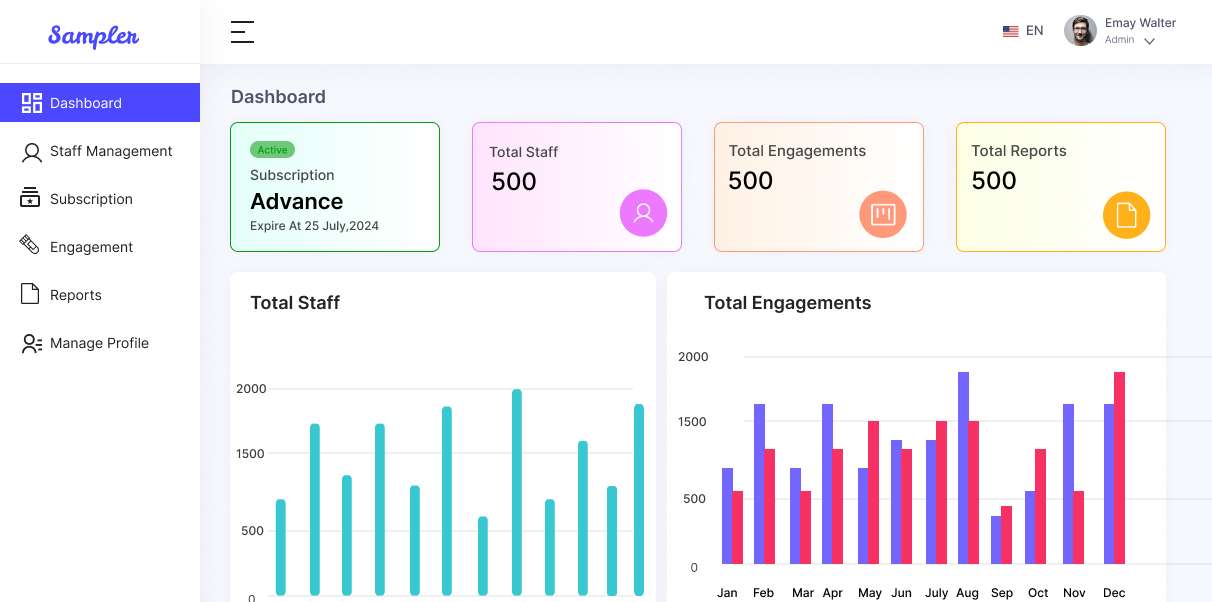Click the Staff Management person icon
Screen dimensions: 1212x602
coord(32,152)
